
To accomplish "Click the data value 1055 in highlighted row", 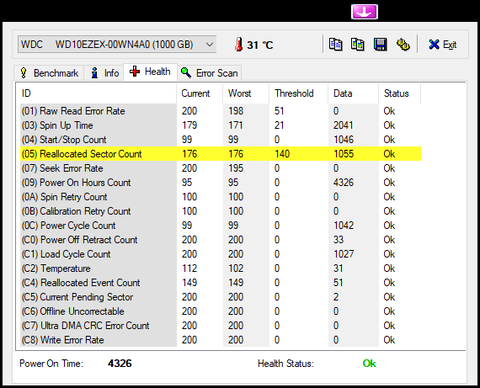I will pos(344,154).
